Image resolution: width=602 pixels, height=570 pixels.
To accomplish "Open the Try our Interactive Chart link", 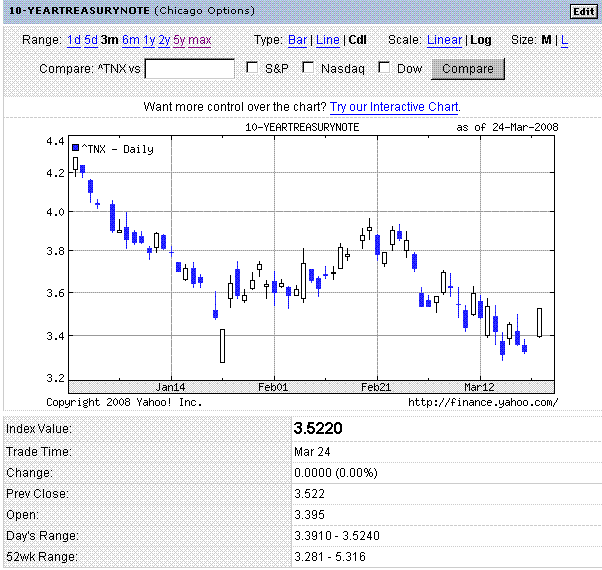I will point(395,106).
